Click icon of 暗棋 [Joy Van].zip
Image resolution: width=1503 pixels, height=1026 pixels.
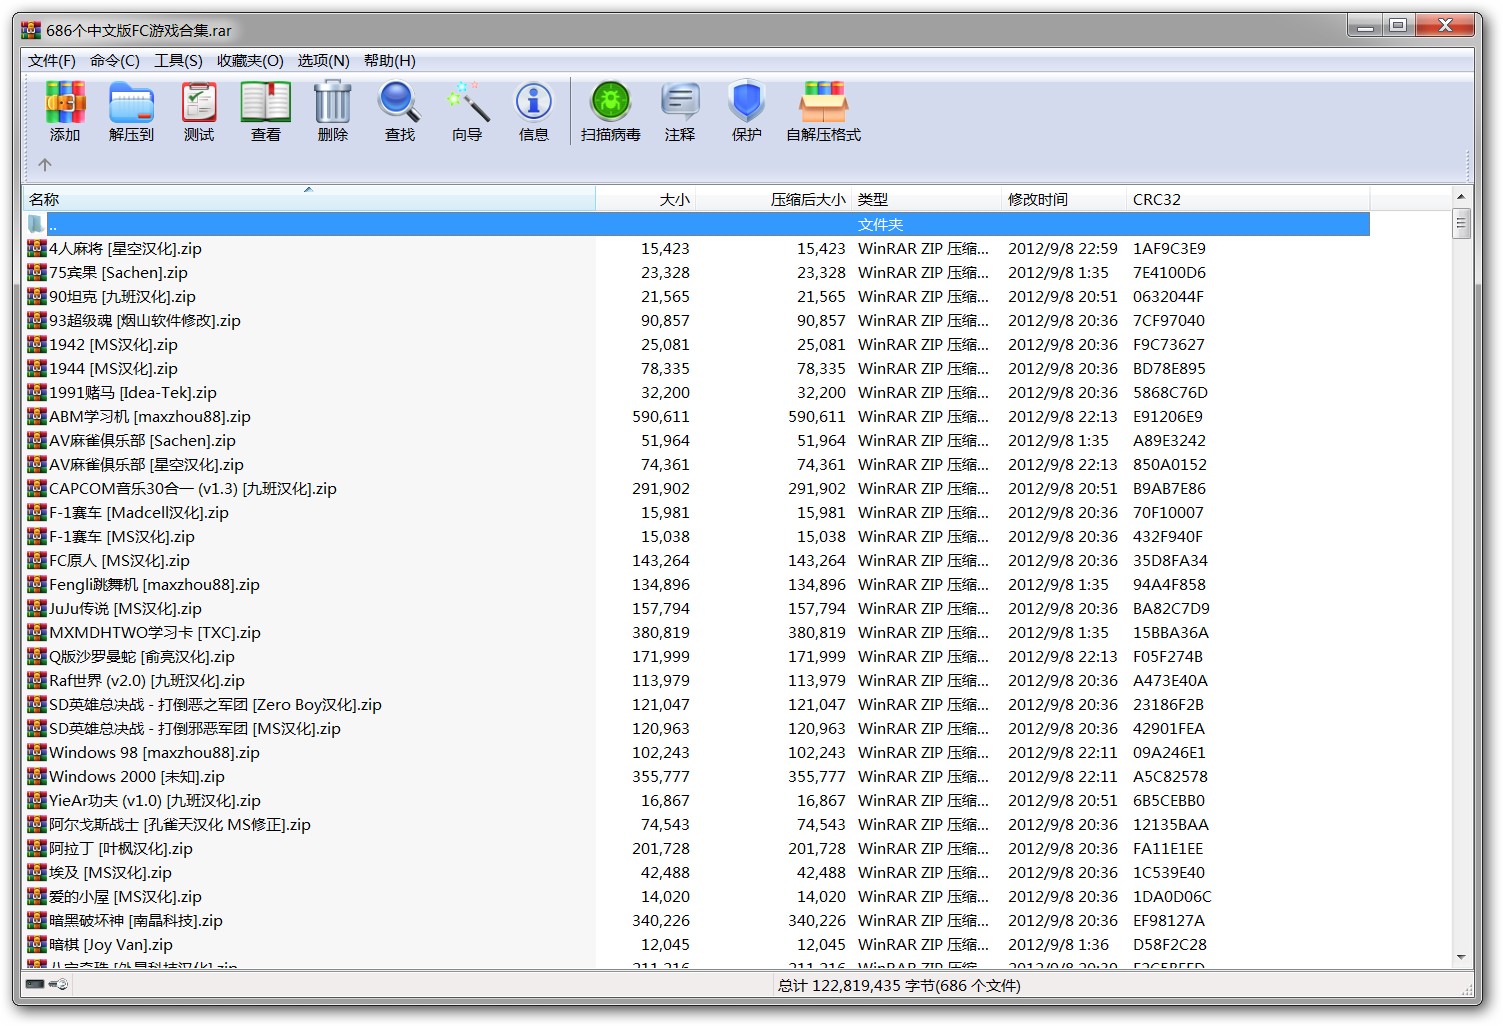point(37,944)
